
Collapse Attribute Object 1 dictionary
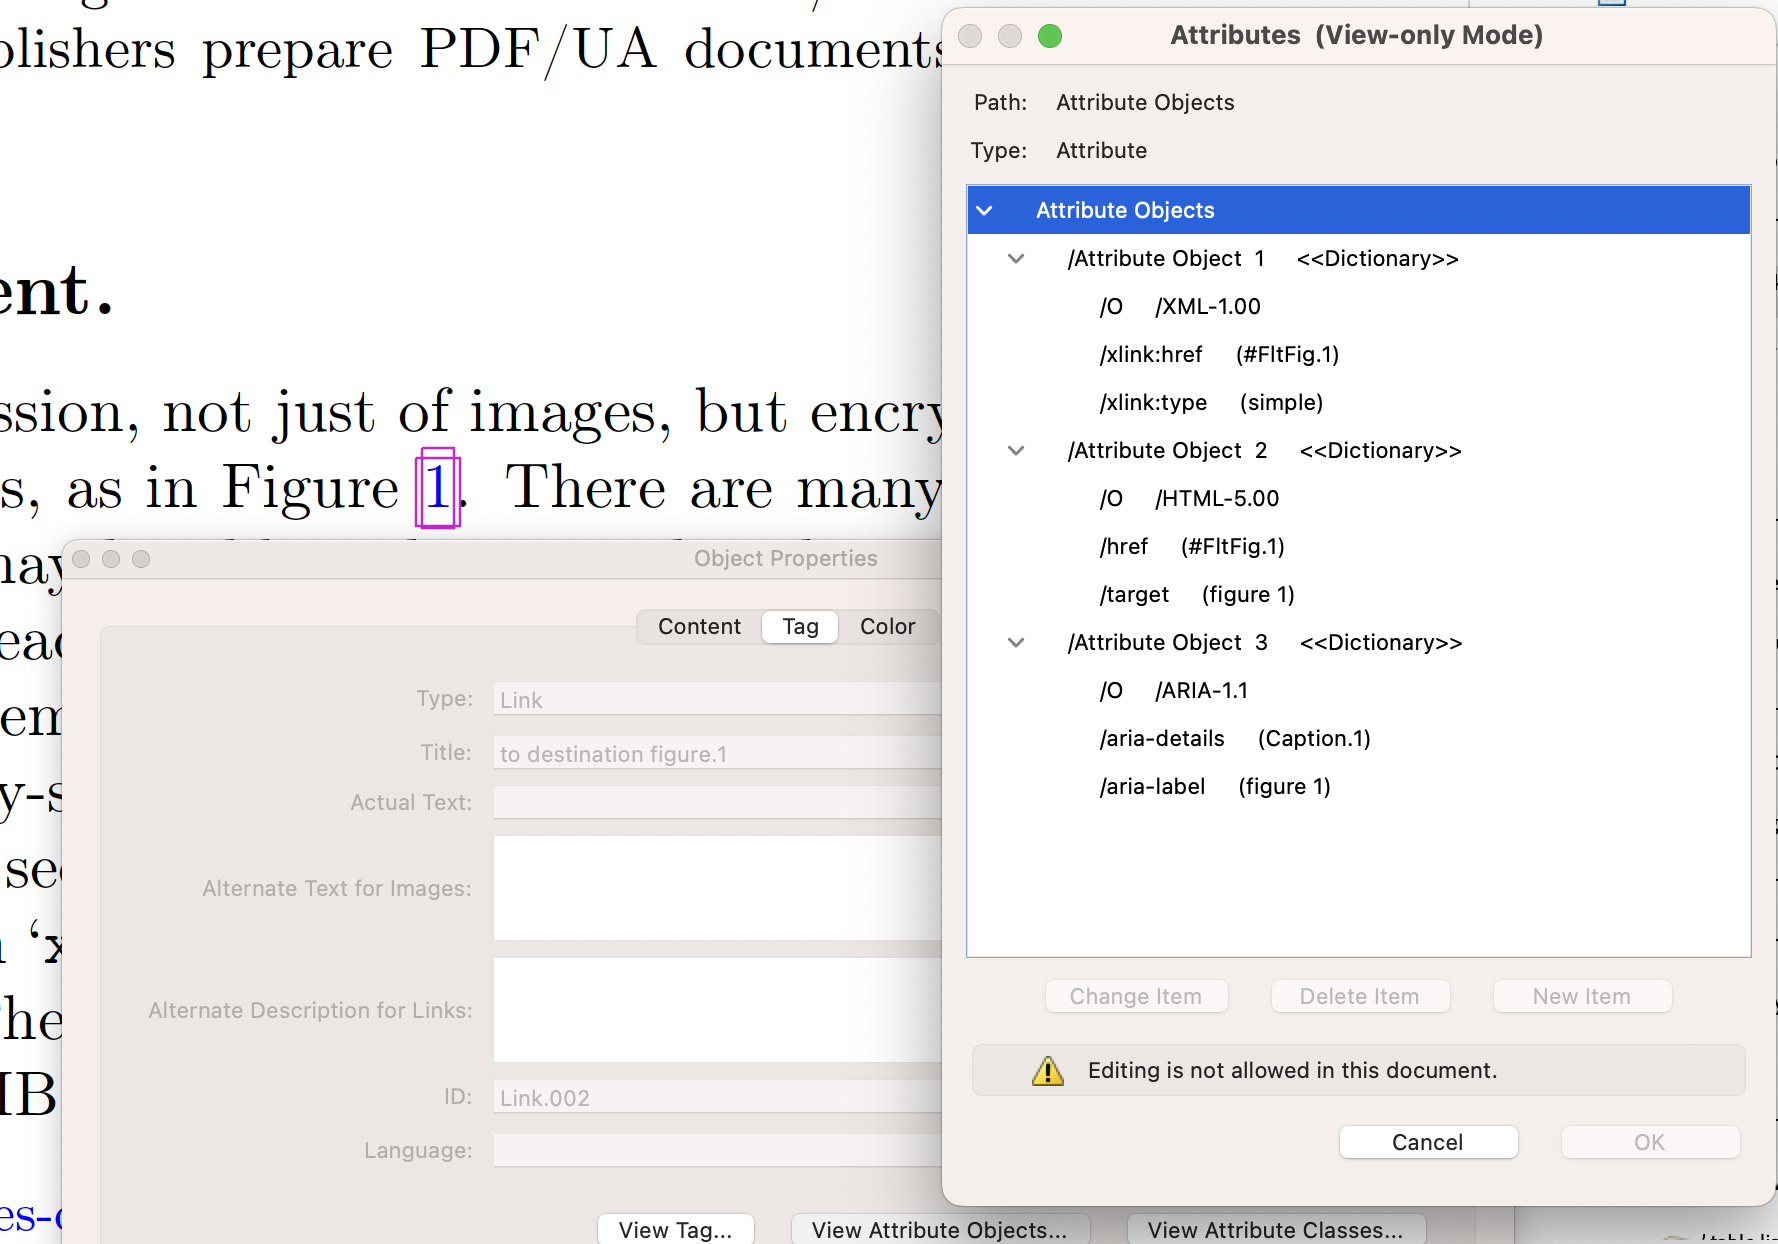coord(1016,259)
